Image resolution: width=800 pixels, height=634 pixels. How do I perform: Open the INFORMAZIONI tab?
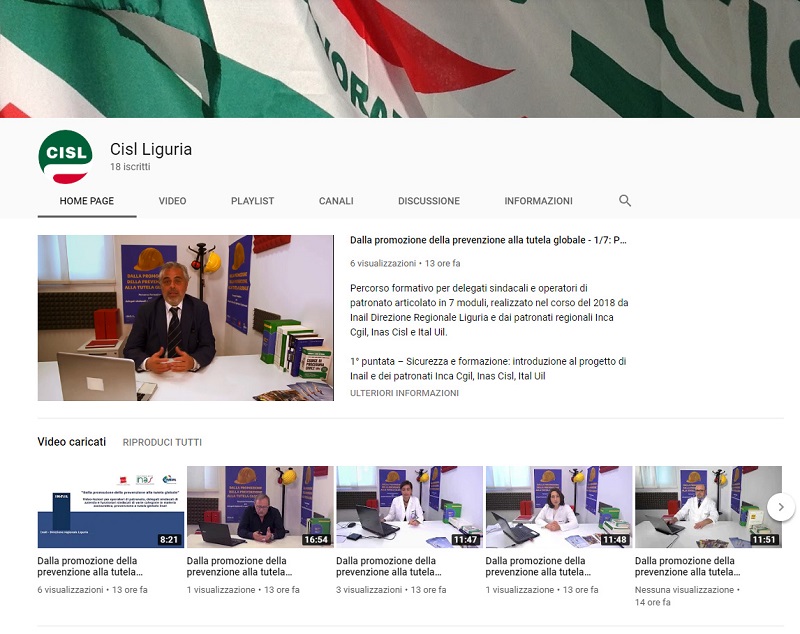(538, 201)
